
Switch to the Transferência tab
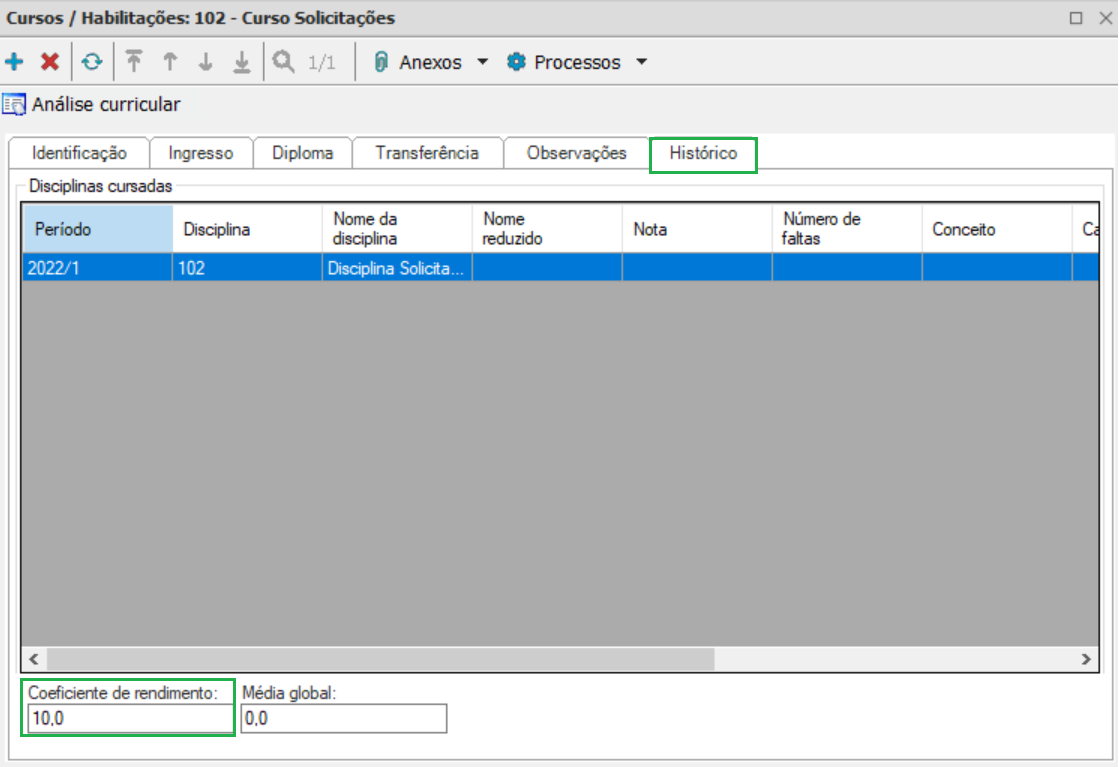coord(427,153)
